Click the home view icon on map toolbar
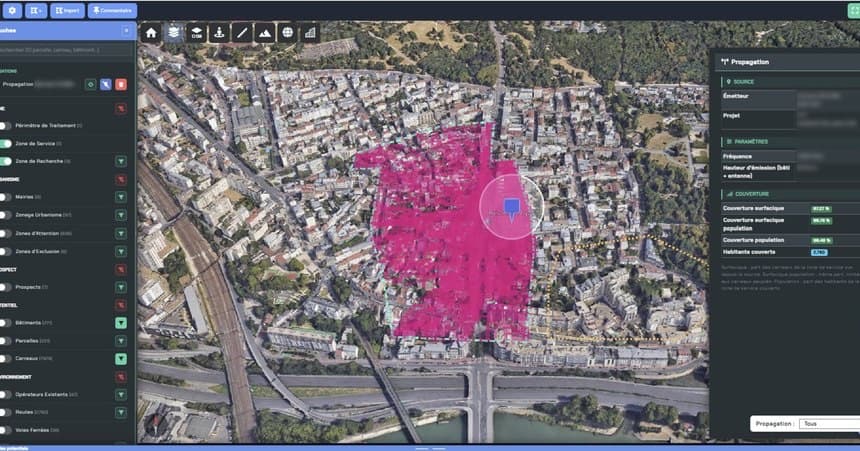Screen dimensions: 860x451 [x=151, y=33]
